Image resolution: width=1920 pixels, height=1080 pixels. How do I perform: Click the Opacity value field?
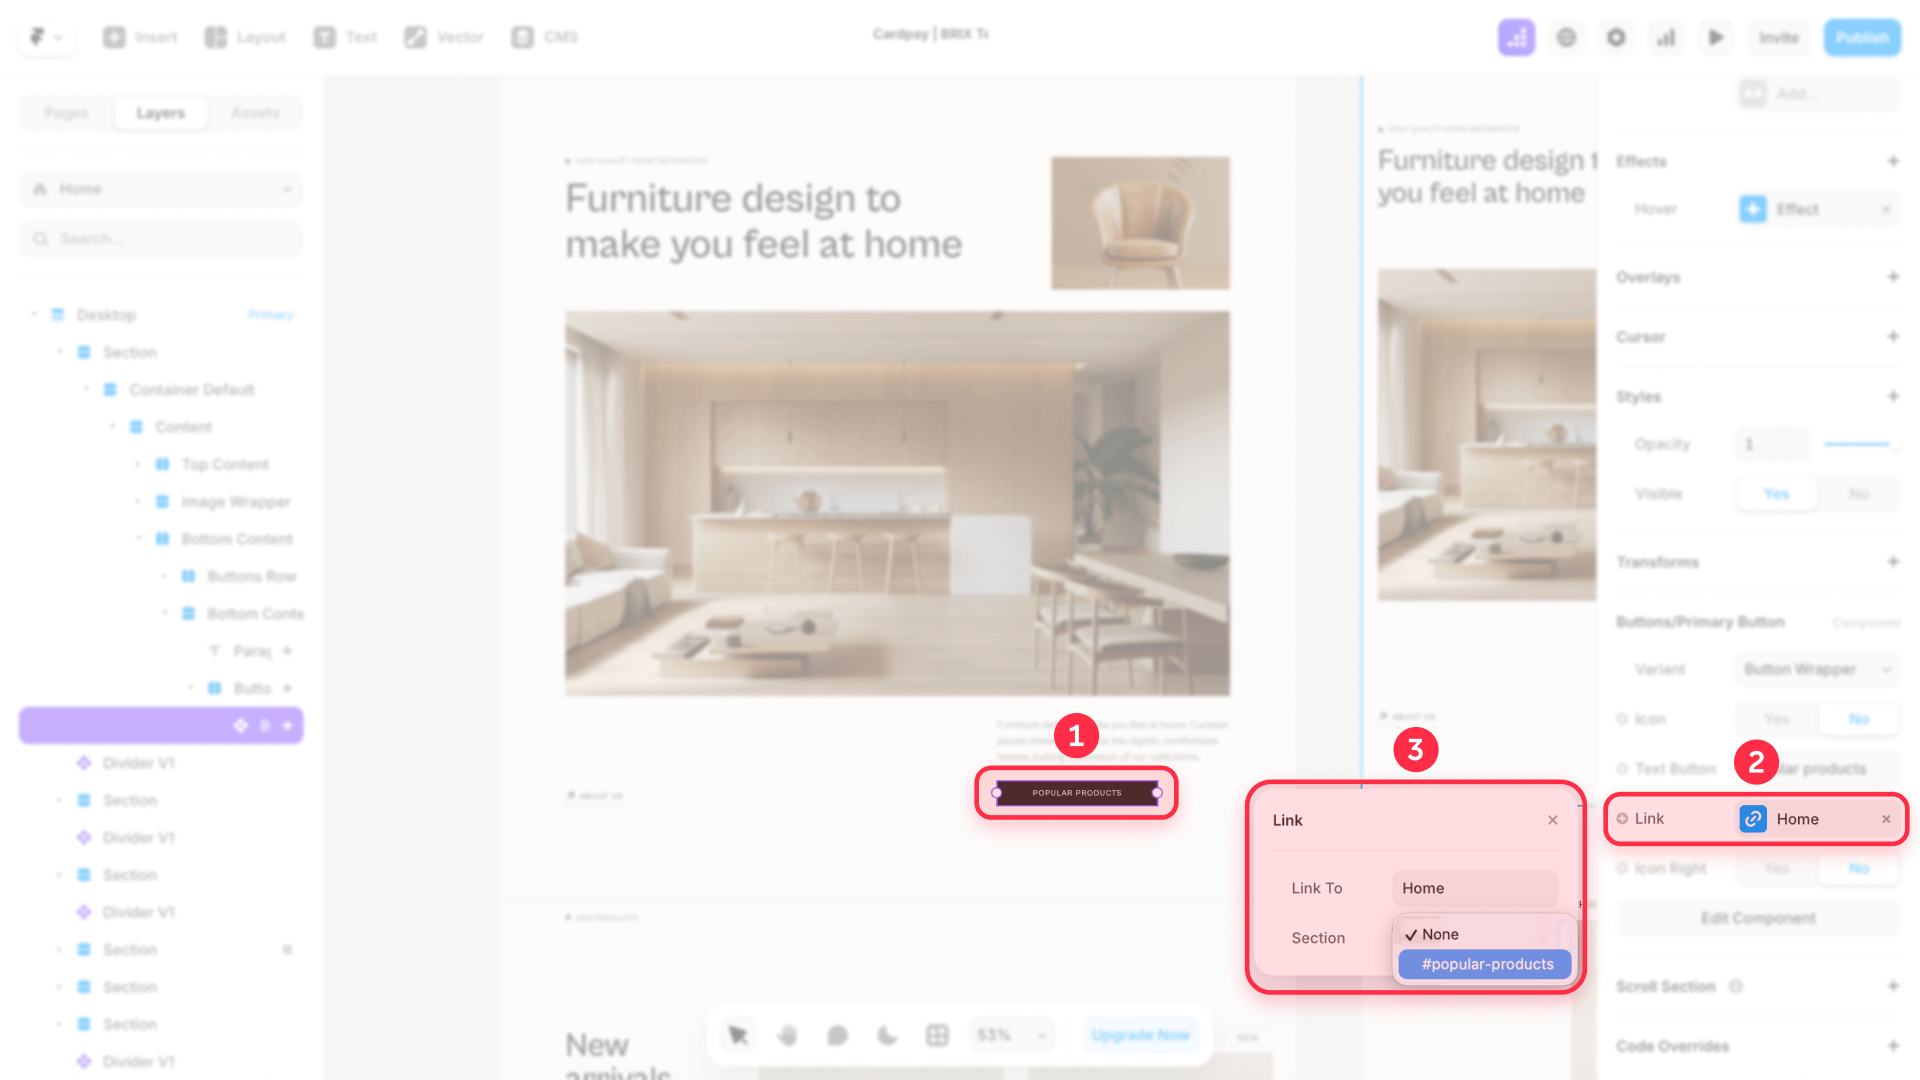click(1773, 444)
